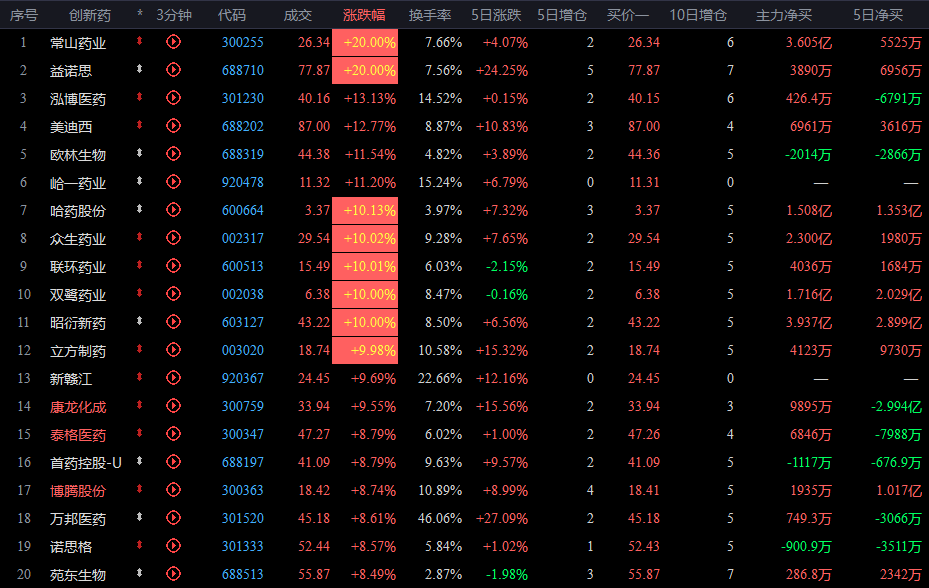The width and height of the screenshot is (929, 588).
Task: Open stock code 688710
Action: tap(242, 71)
